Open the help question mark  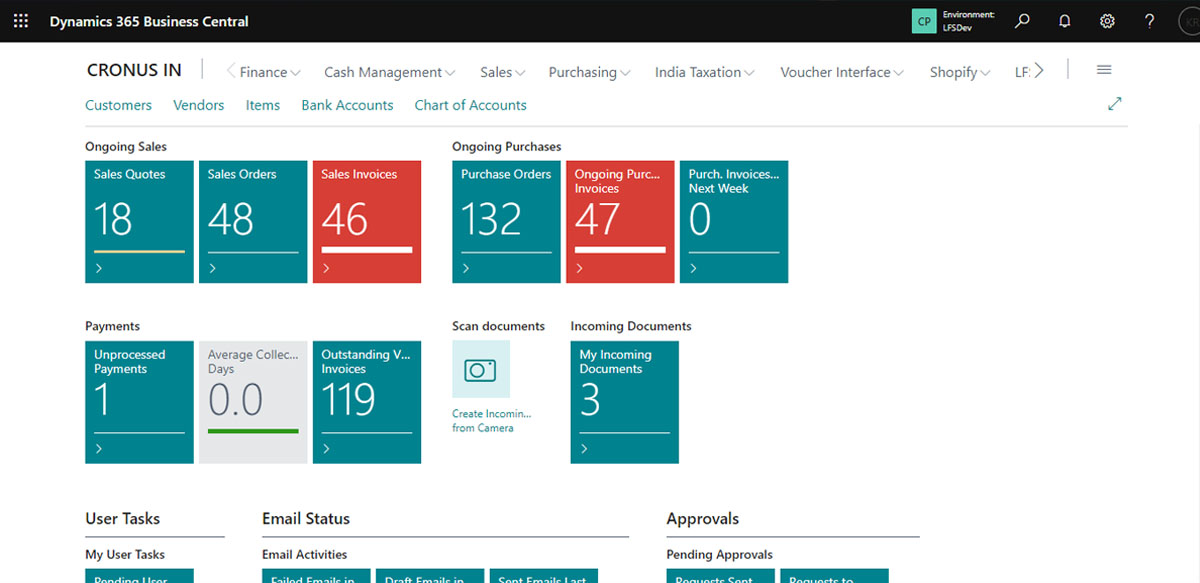click(1150, 21)
